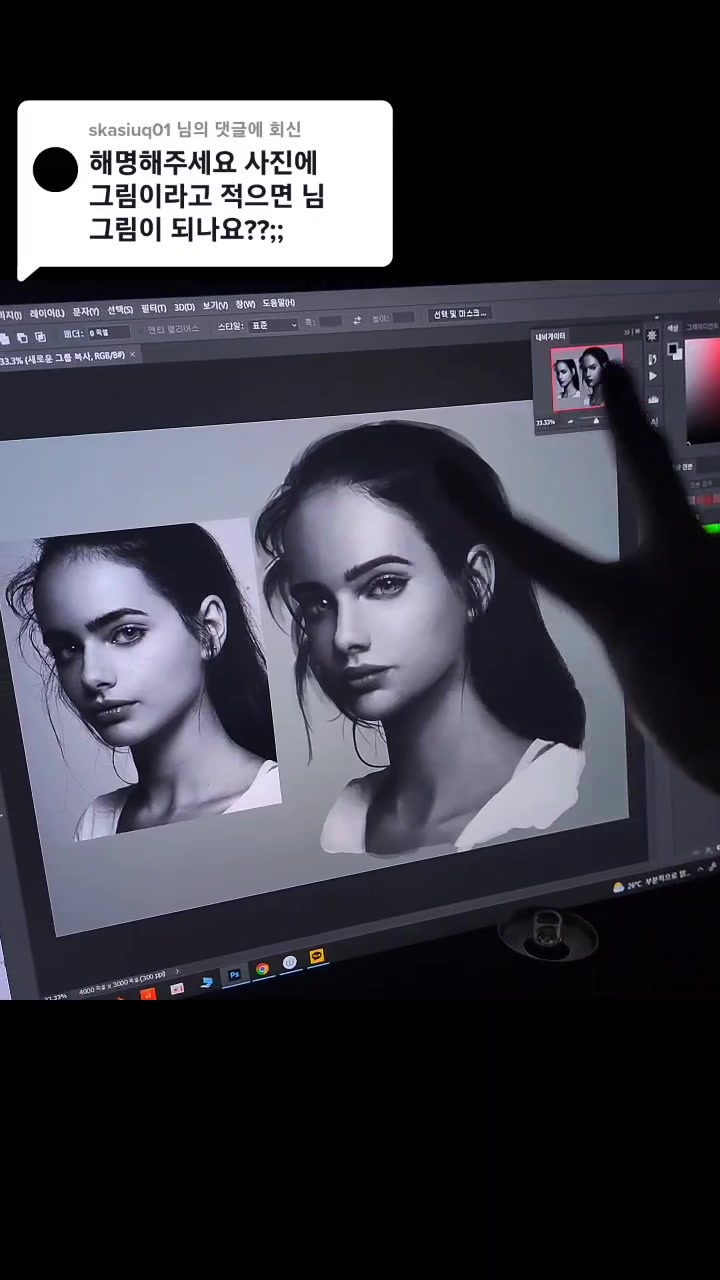Open the 레이어(L) menu in Photoshop

coord(47,313)
